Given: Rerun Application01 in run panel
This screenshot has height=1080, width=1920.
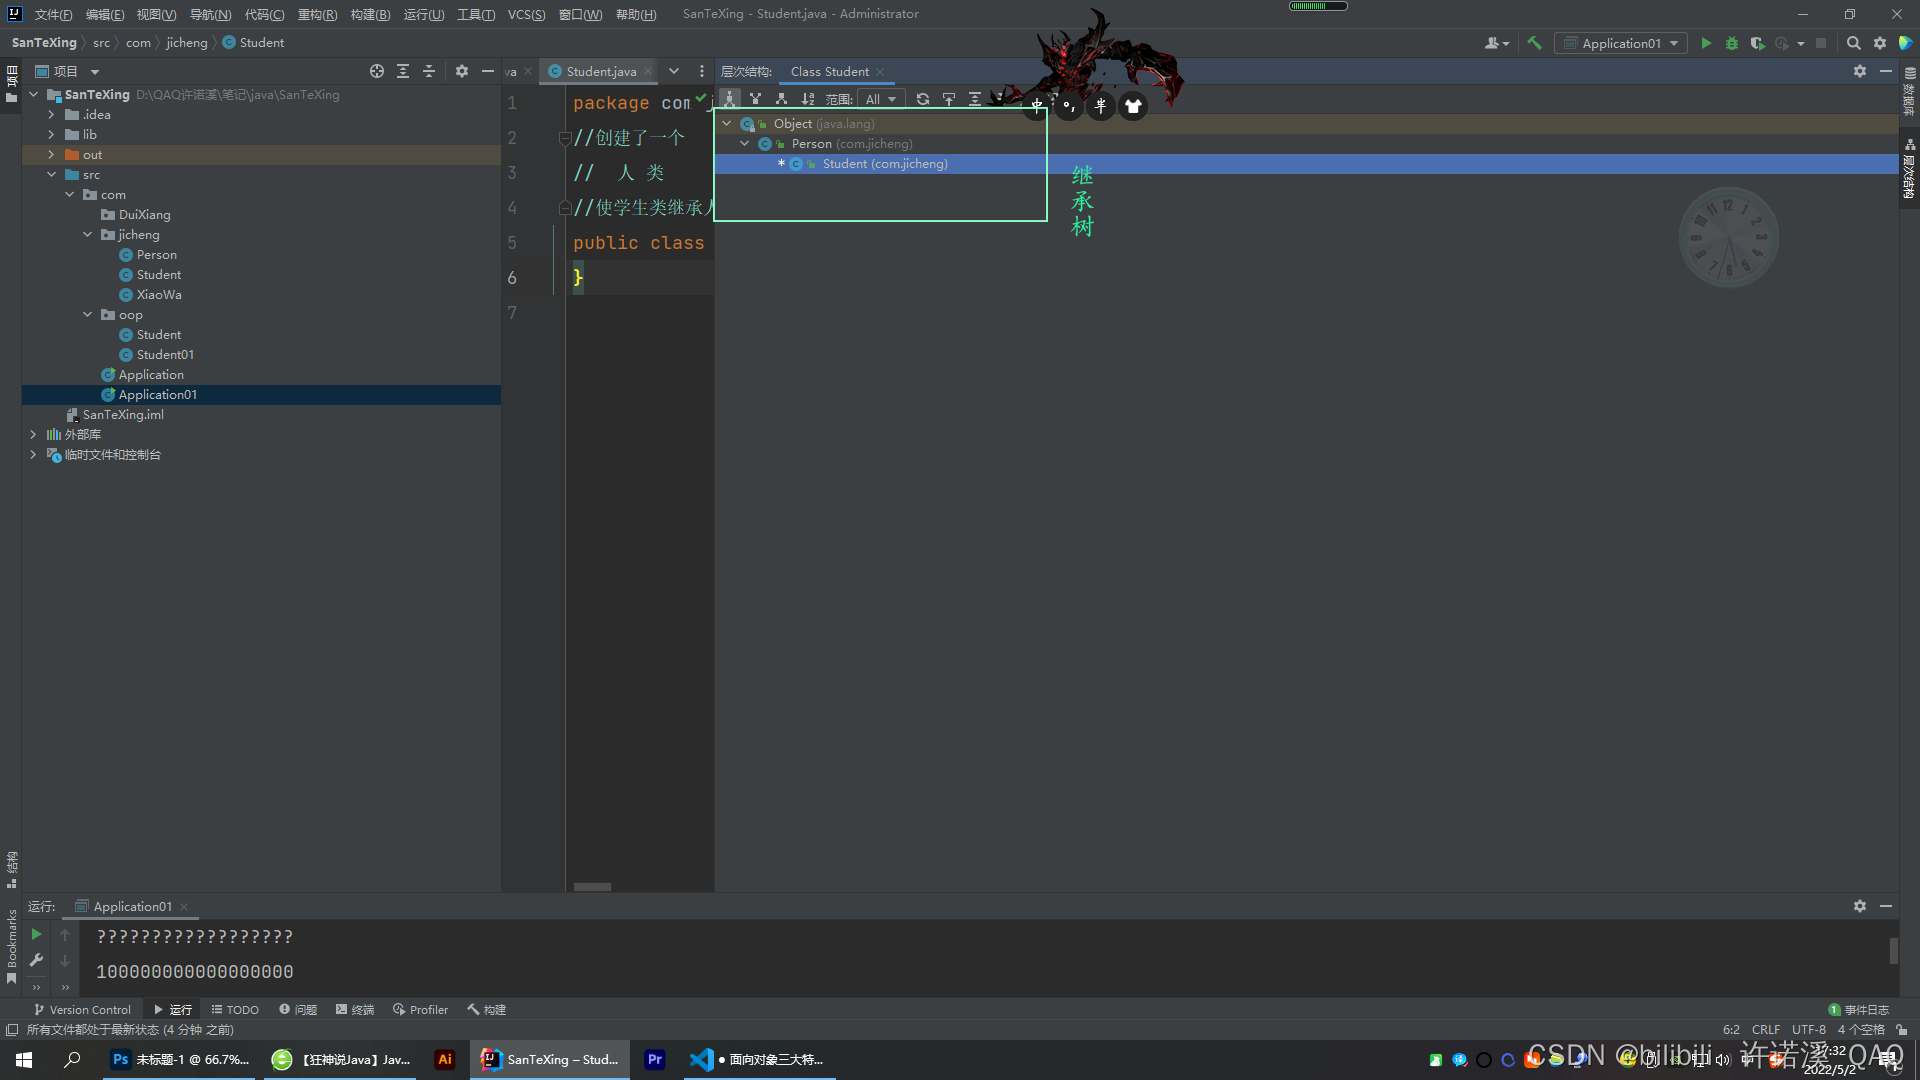Looking at the screenshot, I should point(36,934).
